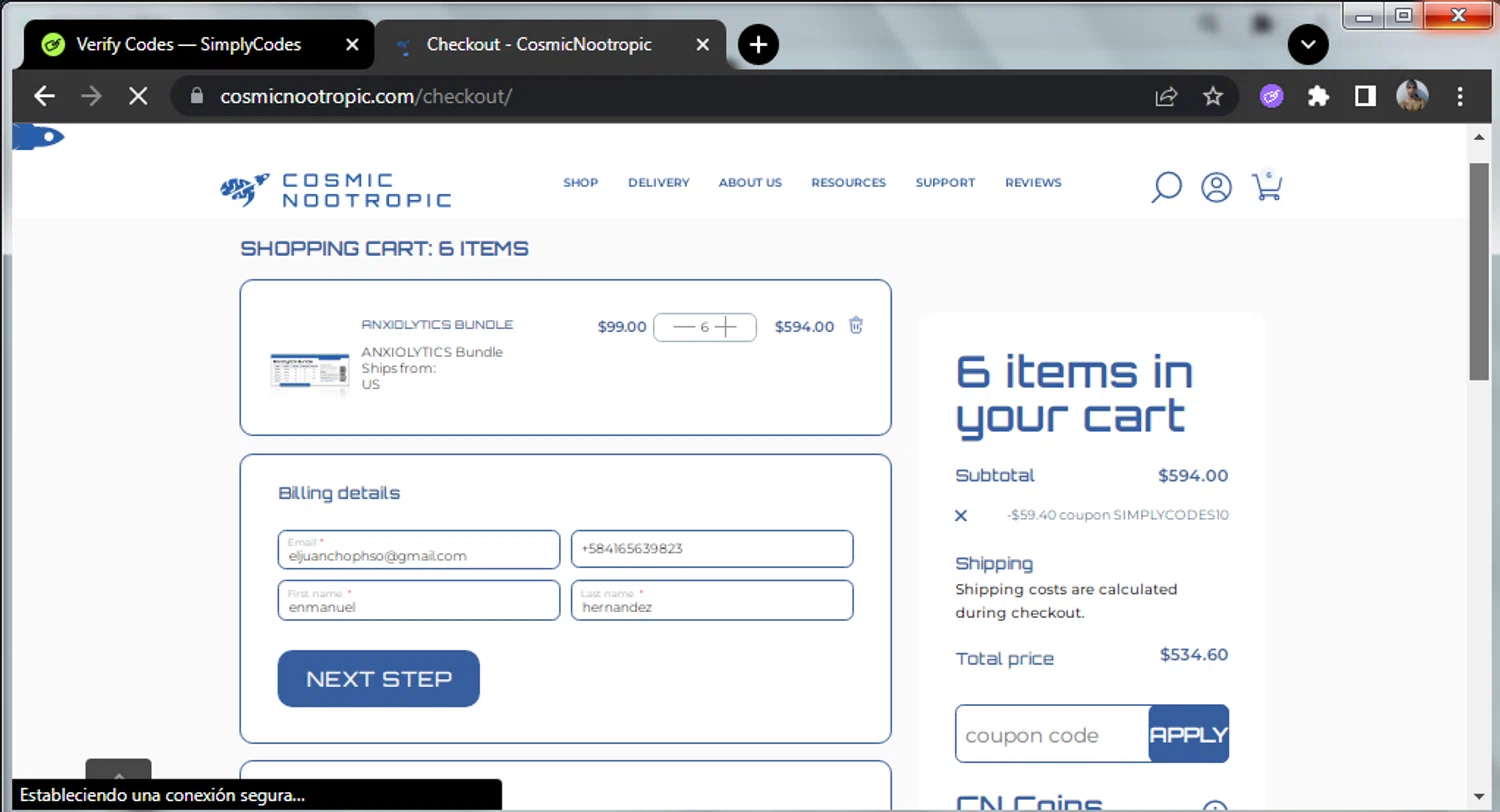The width and height of the screenshot is (1500, 812).
Task: Click the scrollbar up arrow
Action: [x=1479, y=136]
